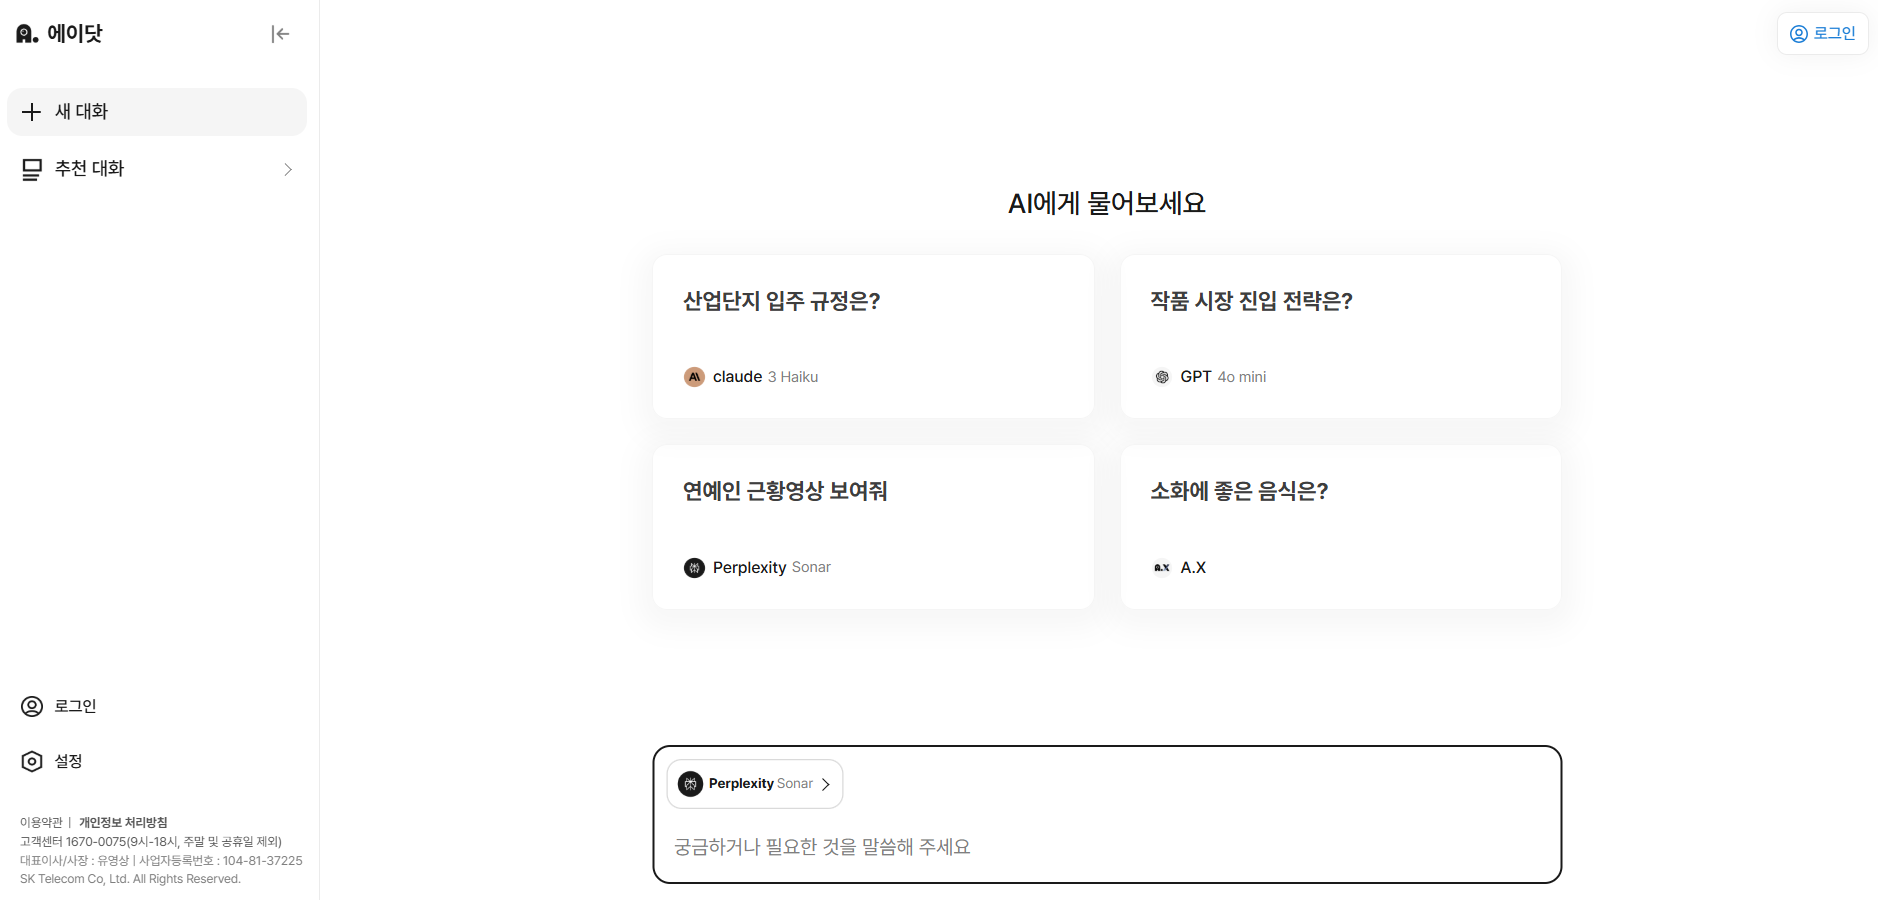
Task: Click the GPT model icon on the card
Action: 1162,377
